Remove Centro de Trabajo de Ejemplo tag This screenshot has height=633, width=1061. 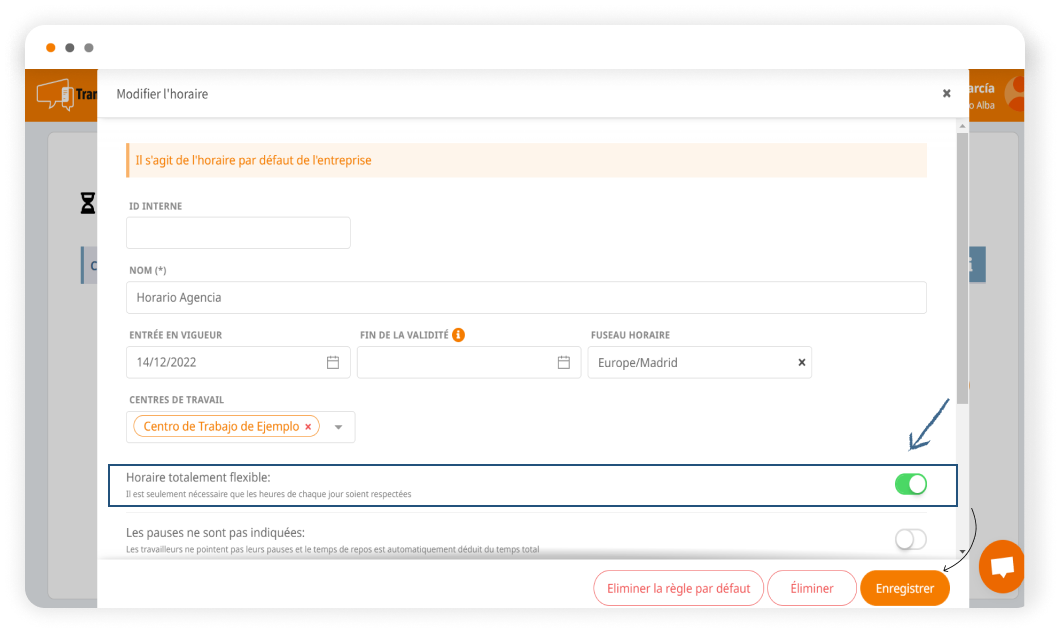[308, 427]
